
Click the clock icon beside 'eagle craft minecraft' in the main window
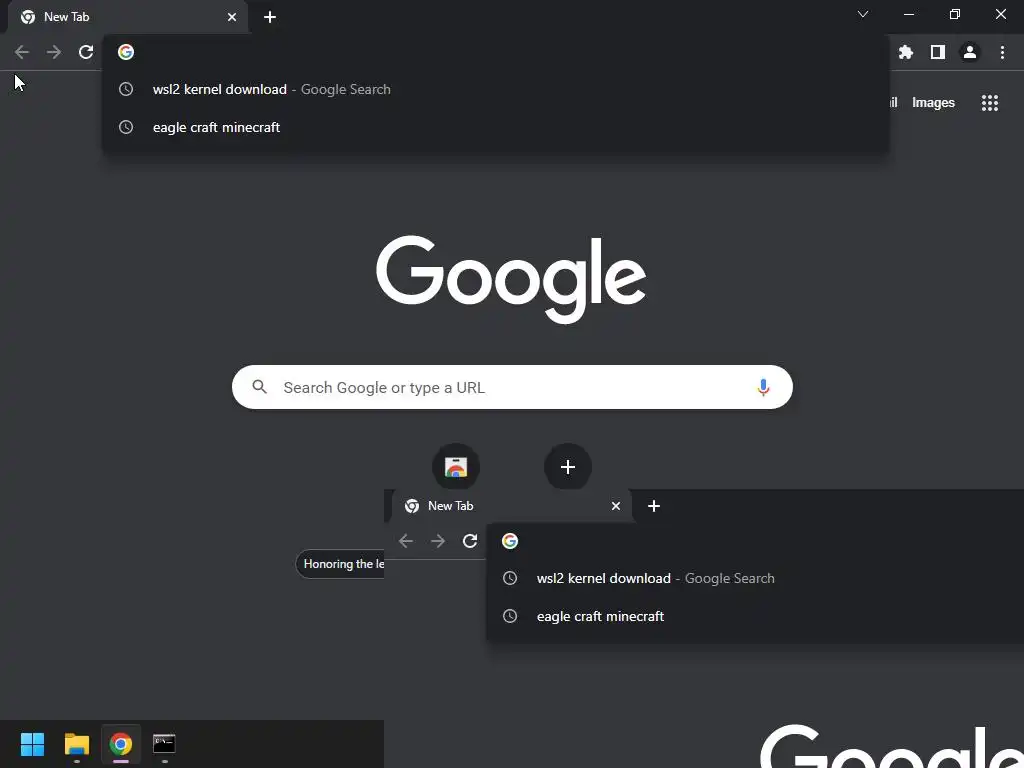[x=126, y=127]
